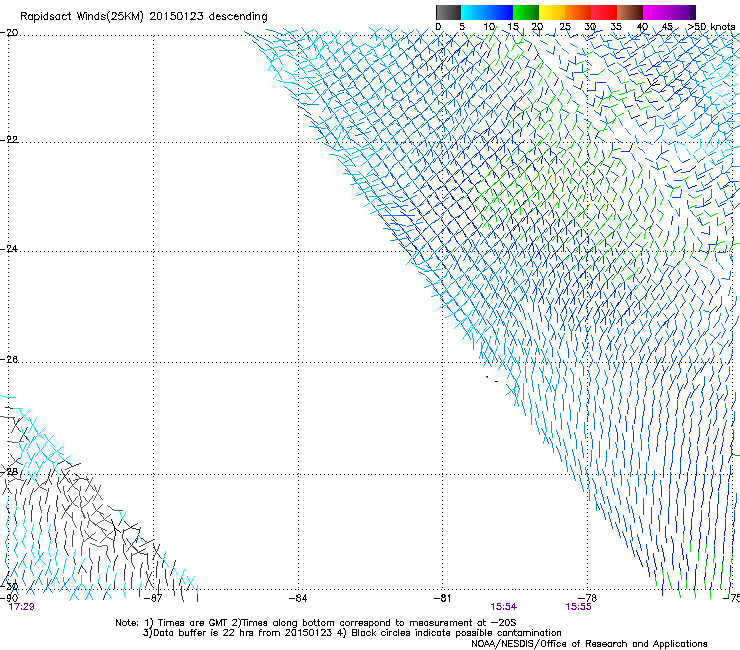
Task: Click the purple time label 15:55
Action: 578,607
